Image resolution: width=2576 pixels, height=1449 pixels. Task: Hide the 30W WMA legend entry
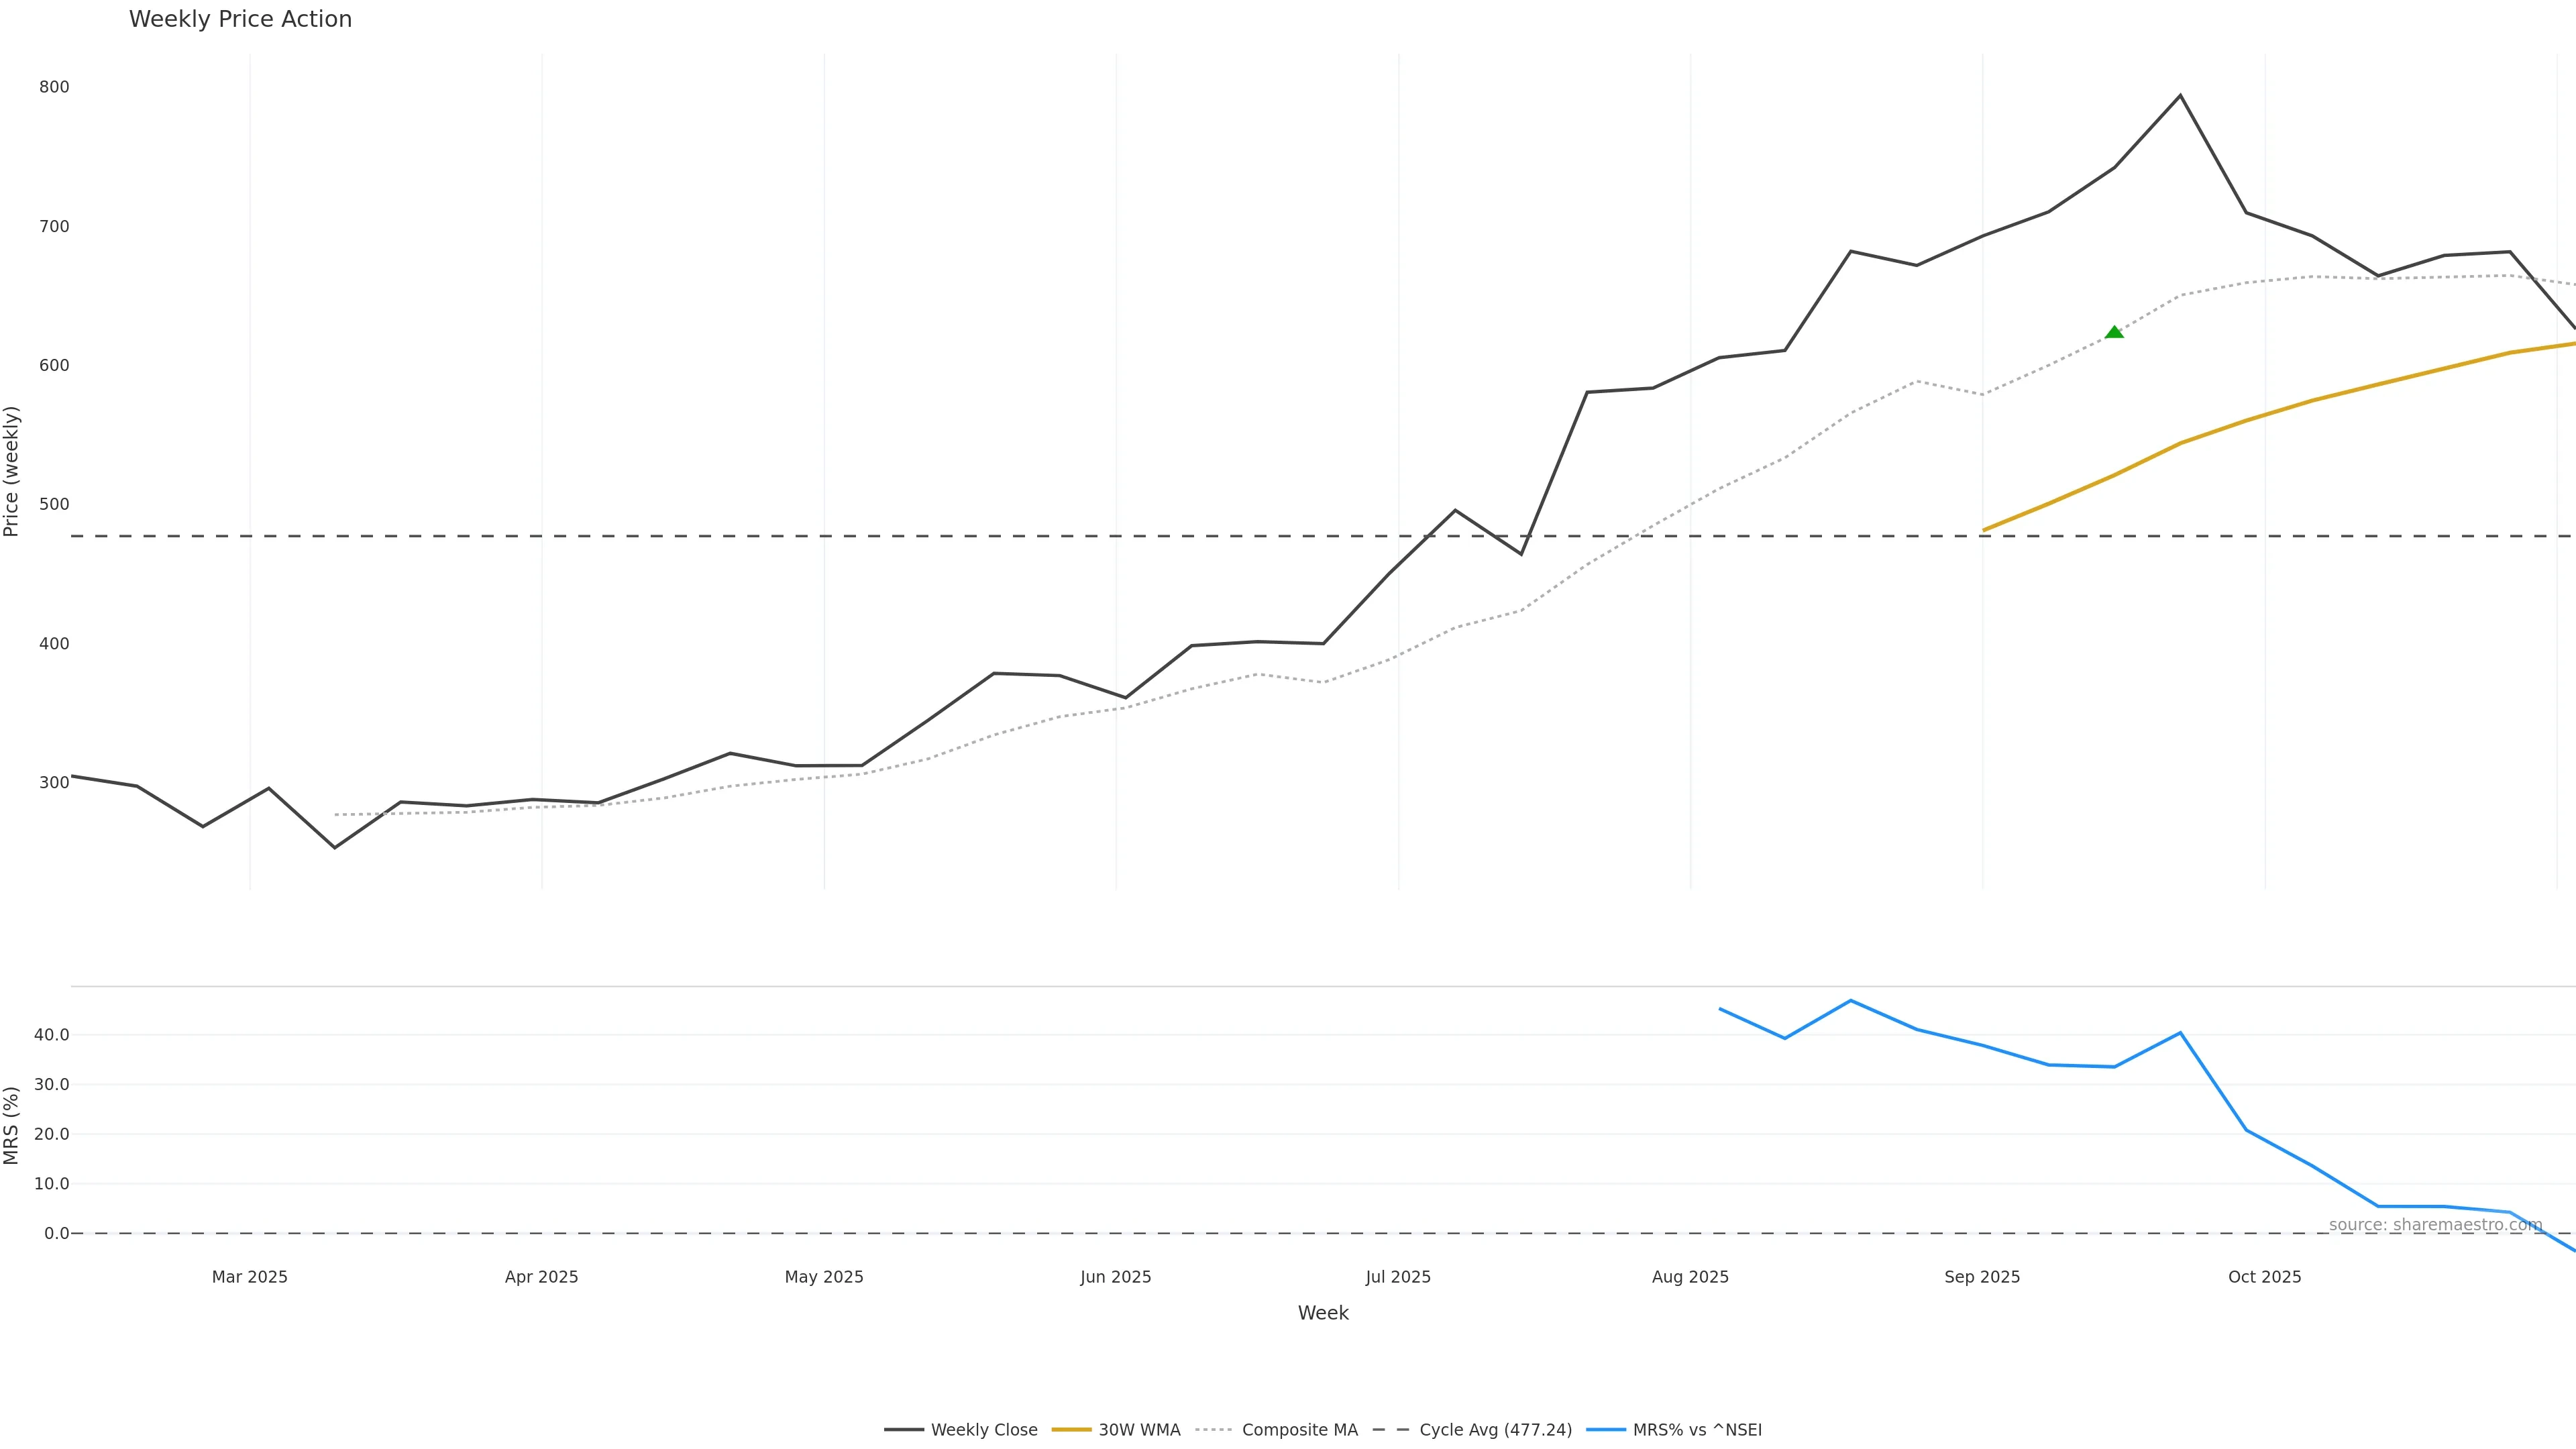coord(1139,1430)
